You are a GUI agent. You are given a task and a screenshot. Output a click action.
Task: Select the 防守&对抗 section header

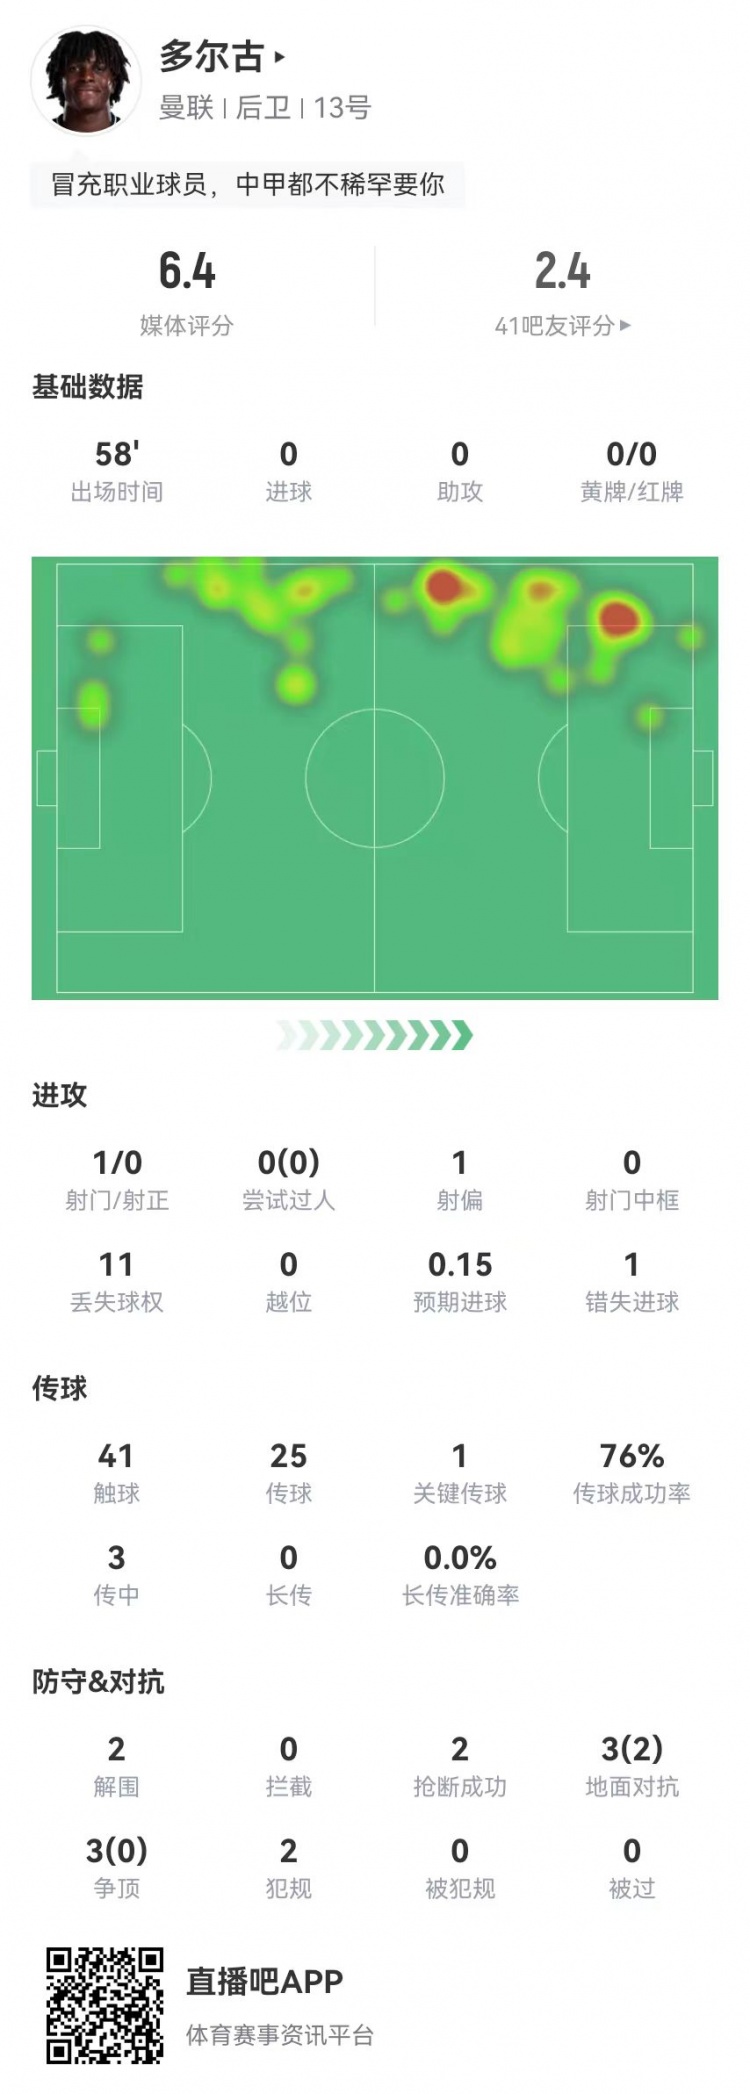(98, 1681)
